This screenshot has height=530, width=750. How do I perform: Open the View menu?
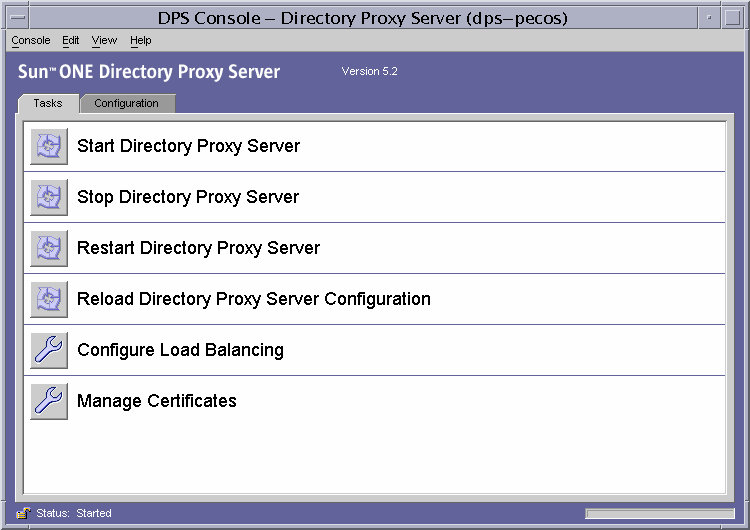(x=104, y=41)
